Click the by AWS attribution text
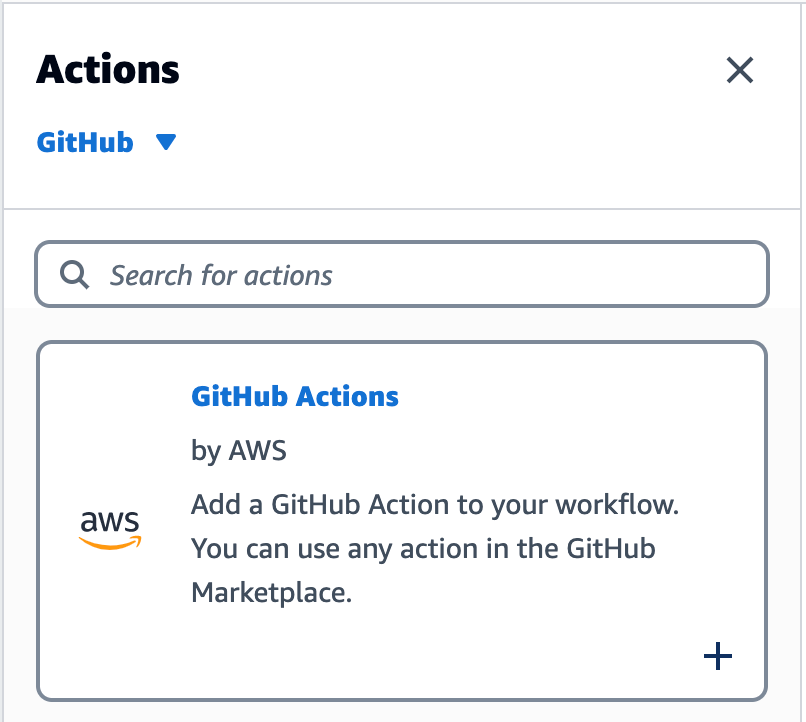This screenshot has height=722, width=806. [238, 451]
